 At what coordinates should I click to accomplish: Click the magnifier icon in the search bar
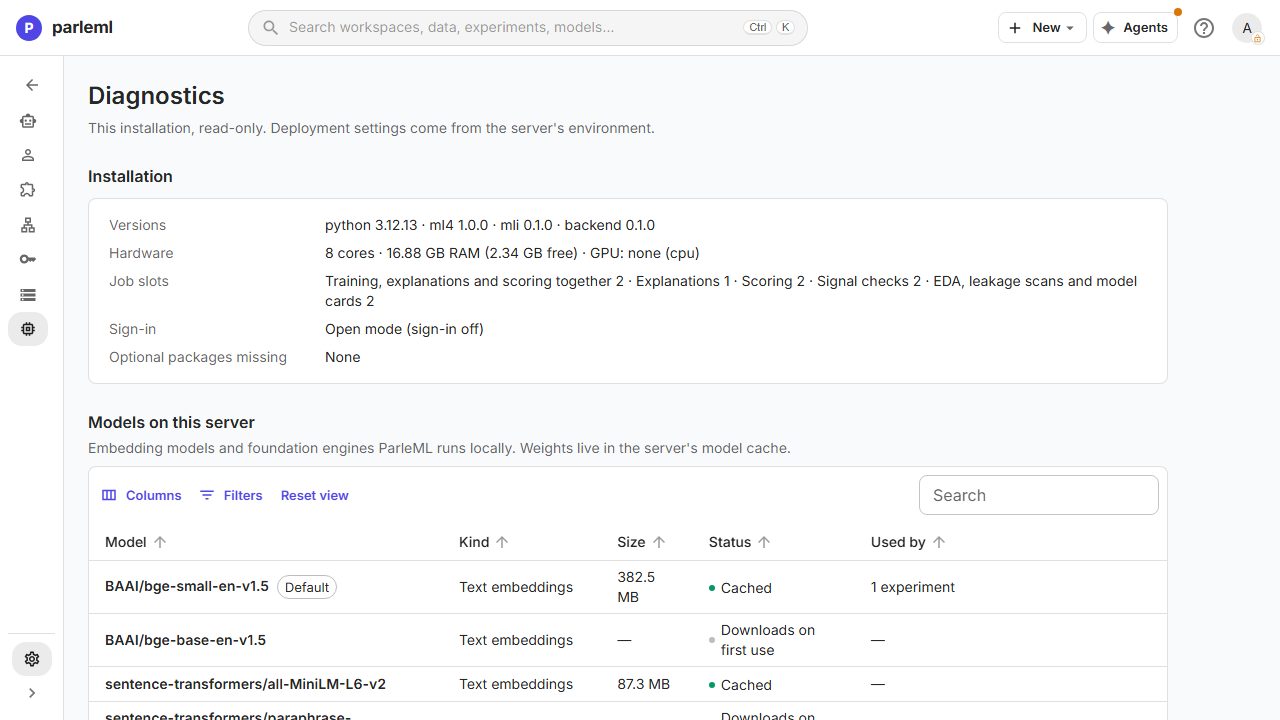click(x=270, y=28)
